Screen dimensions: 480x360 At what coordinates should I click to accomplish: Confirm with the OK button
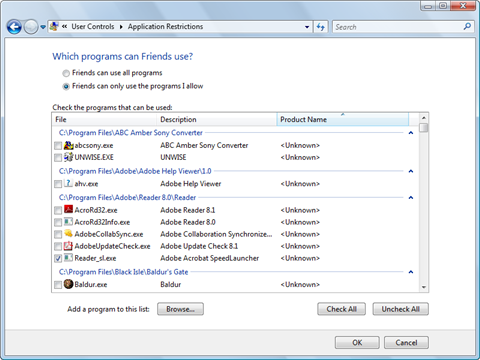tap(357, 342)
